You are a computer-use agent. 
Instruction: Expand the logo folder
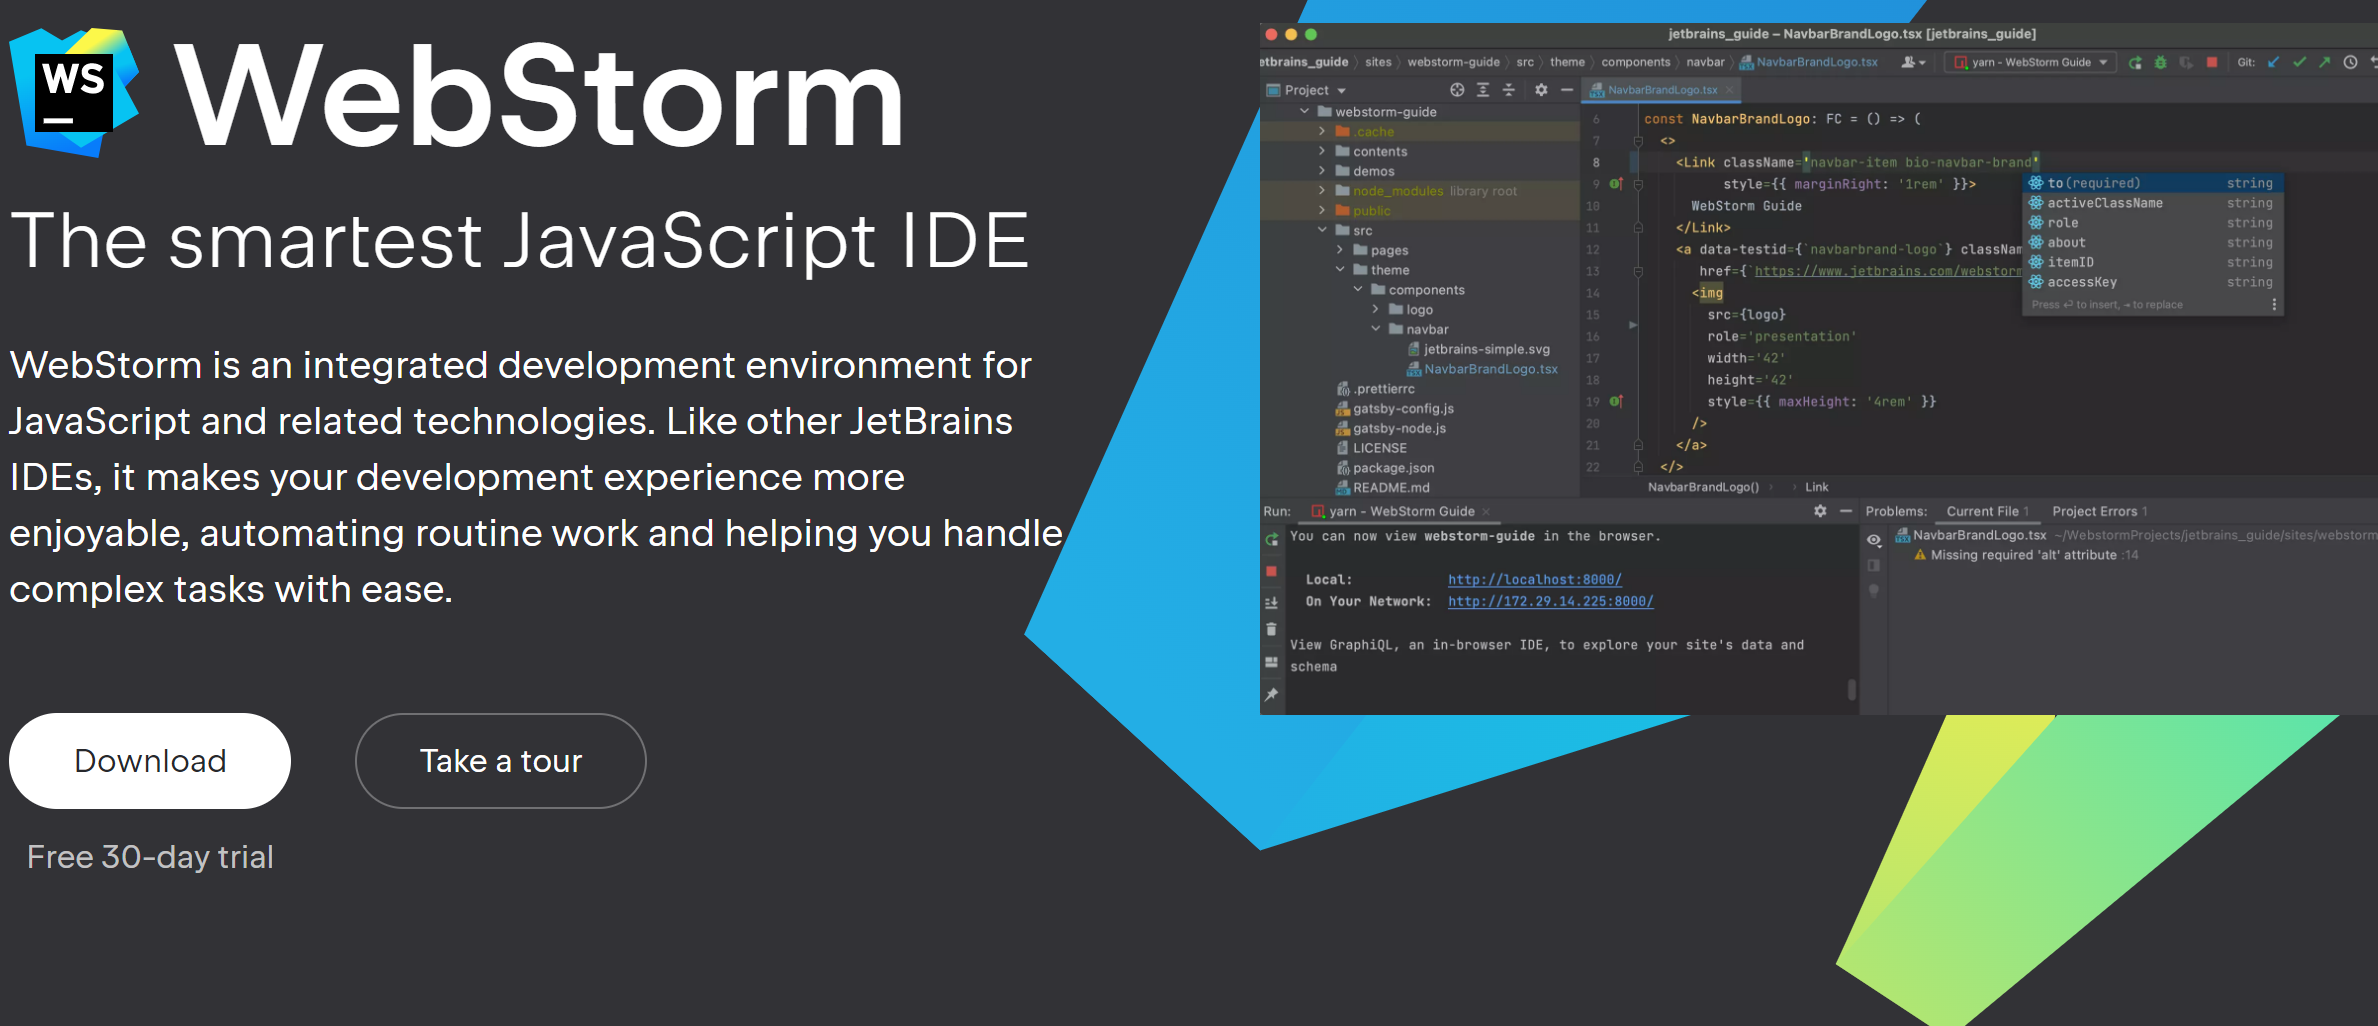[1376, 310]
